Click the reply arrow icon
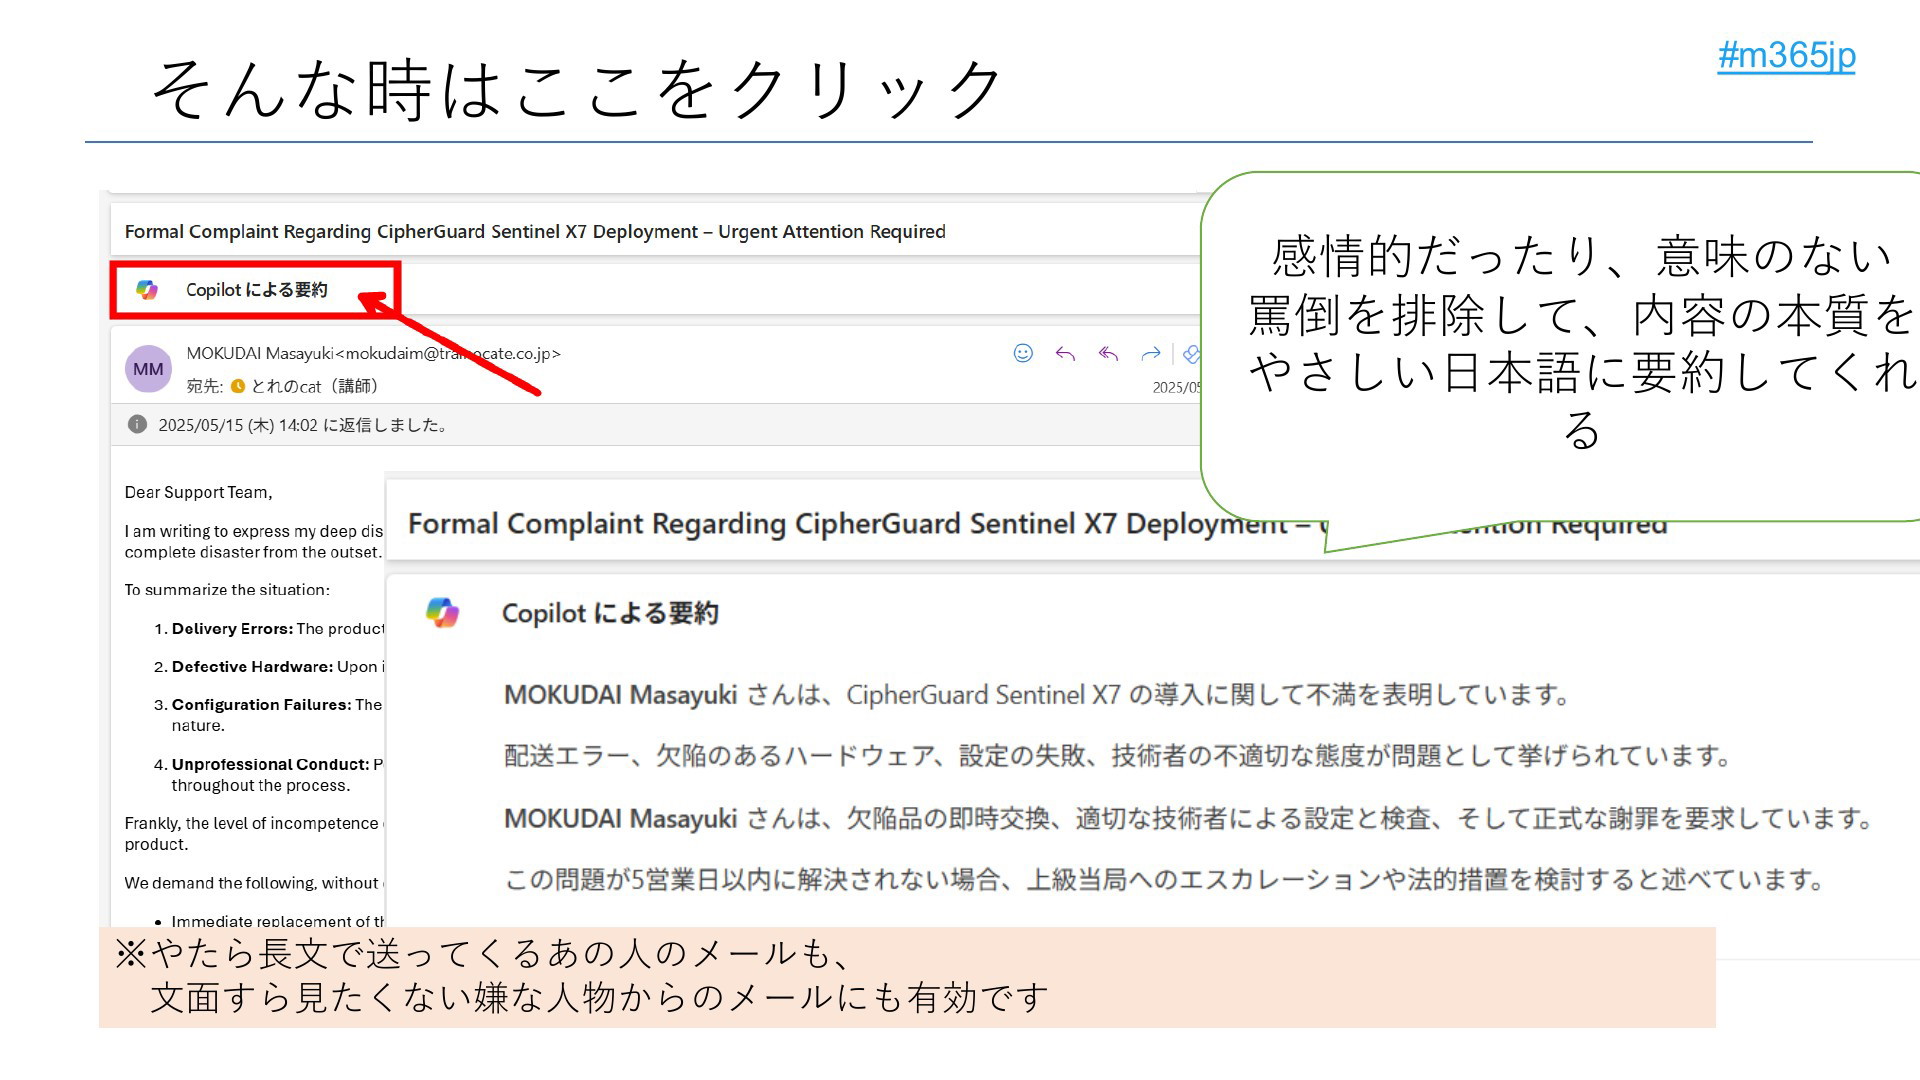The width and height of the screenshot is (1920, 1080). [1065, 353]
